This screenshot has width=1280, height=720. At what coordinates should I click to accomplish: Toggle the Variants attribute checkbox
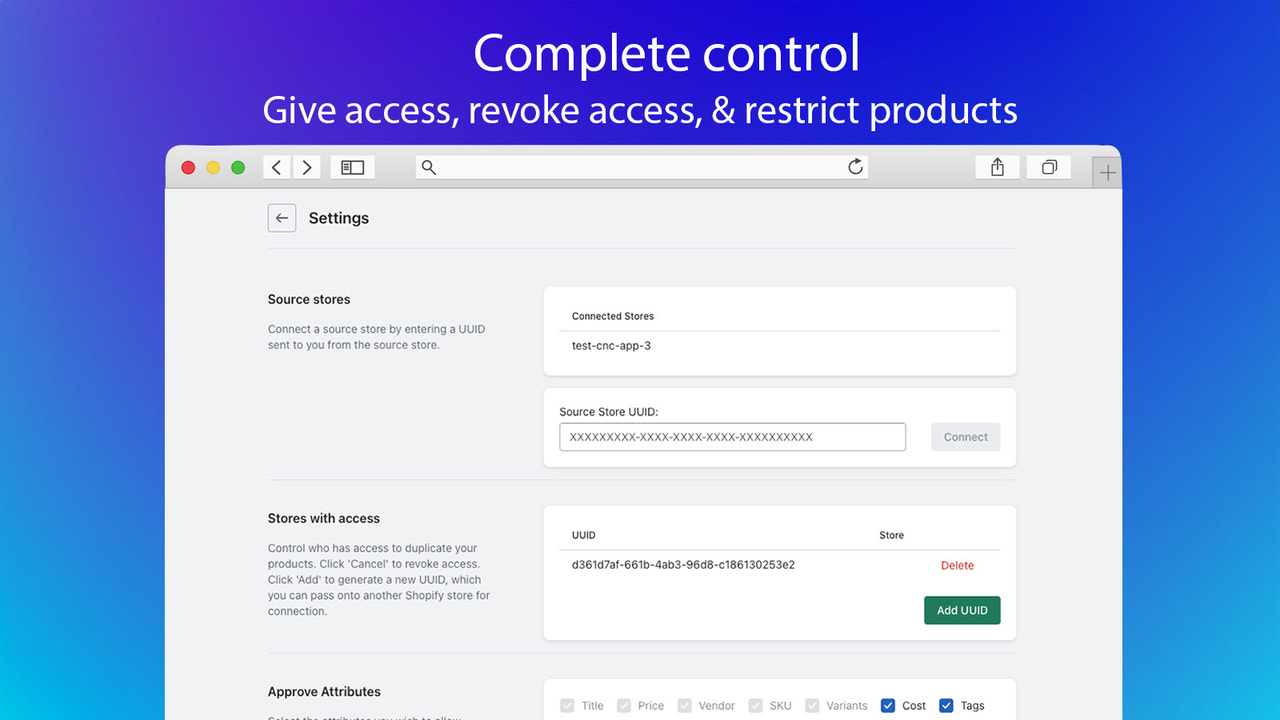tap(812, 705)
